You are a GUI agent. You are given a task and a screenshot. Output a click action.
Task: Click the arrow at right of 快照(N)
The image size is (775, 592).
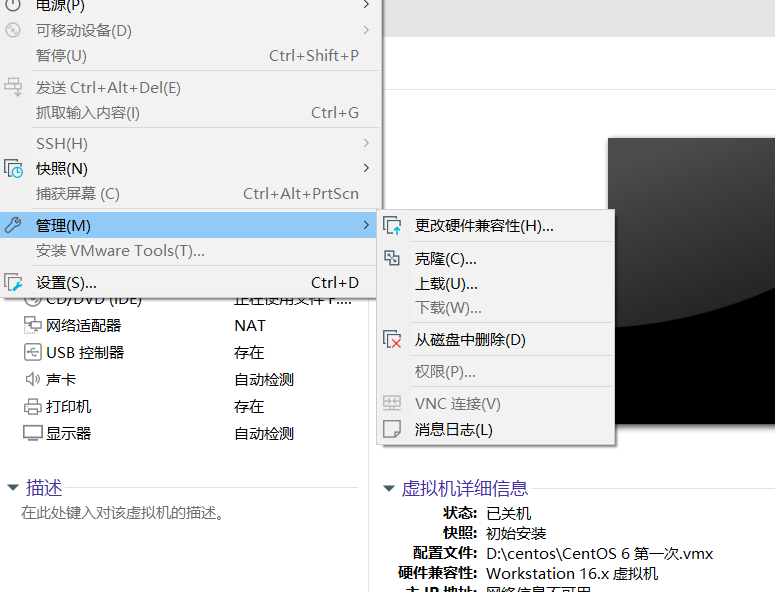(366, 168)
